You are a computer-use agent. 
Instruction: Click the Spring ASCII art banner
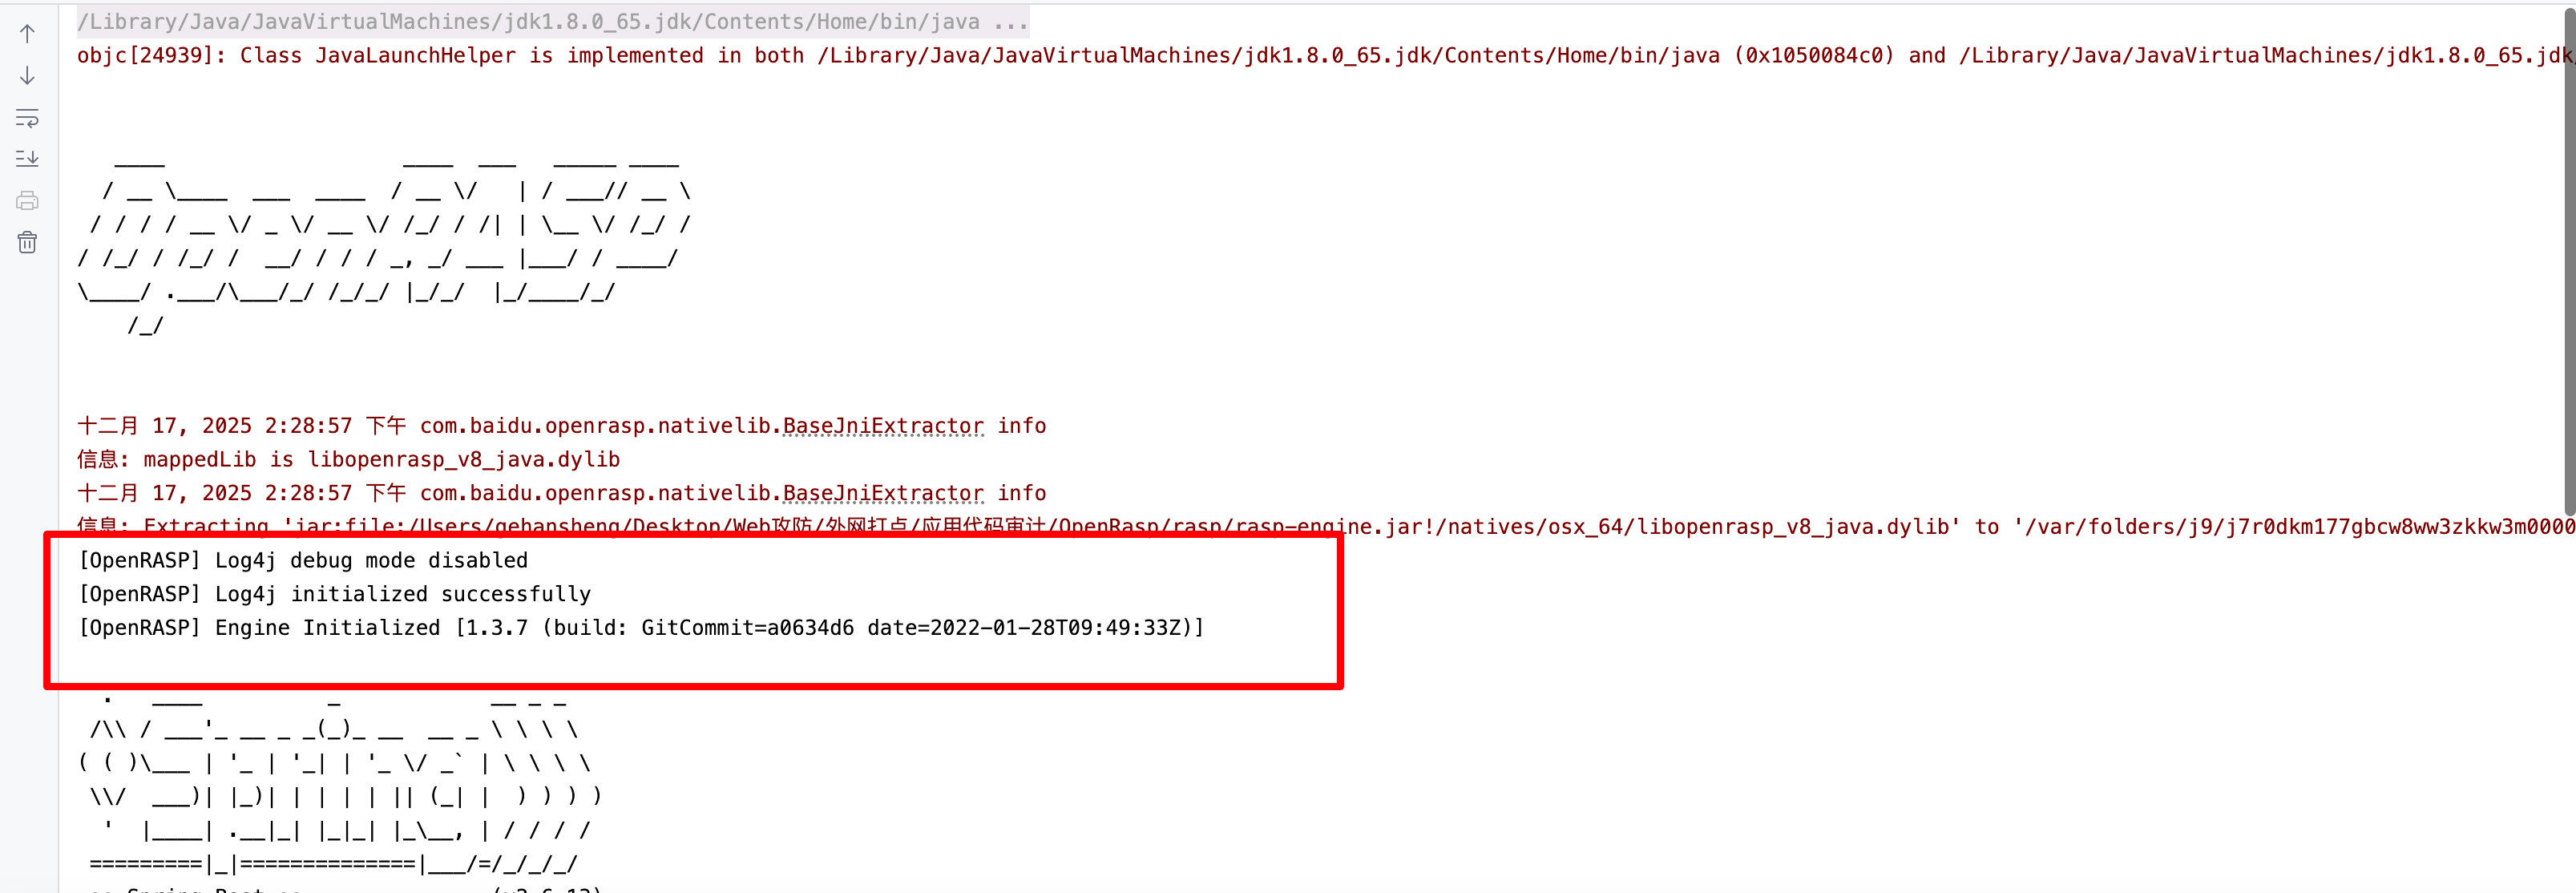(340, 781)
